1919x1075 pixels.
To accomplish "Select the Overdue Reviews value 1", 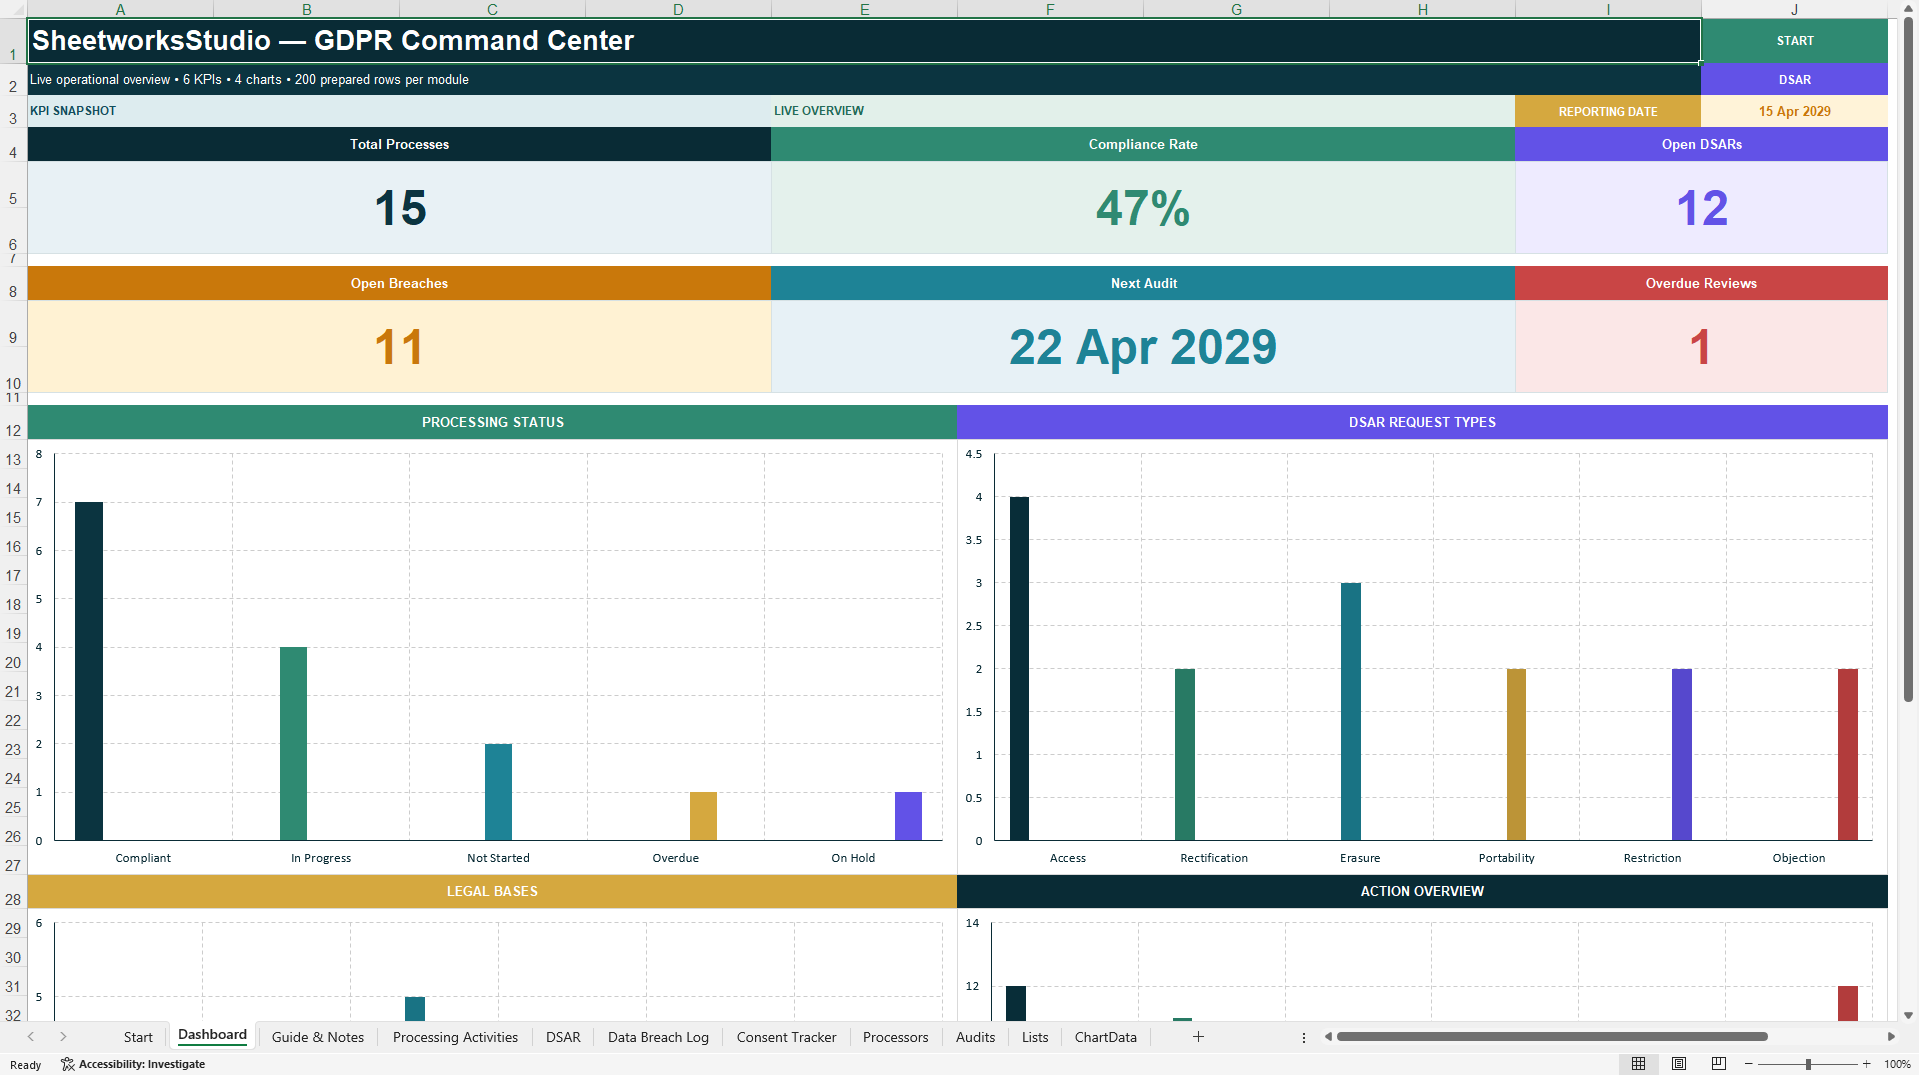I will click(x=1701, y=347).
